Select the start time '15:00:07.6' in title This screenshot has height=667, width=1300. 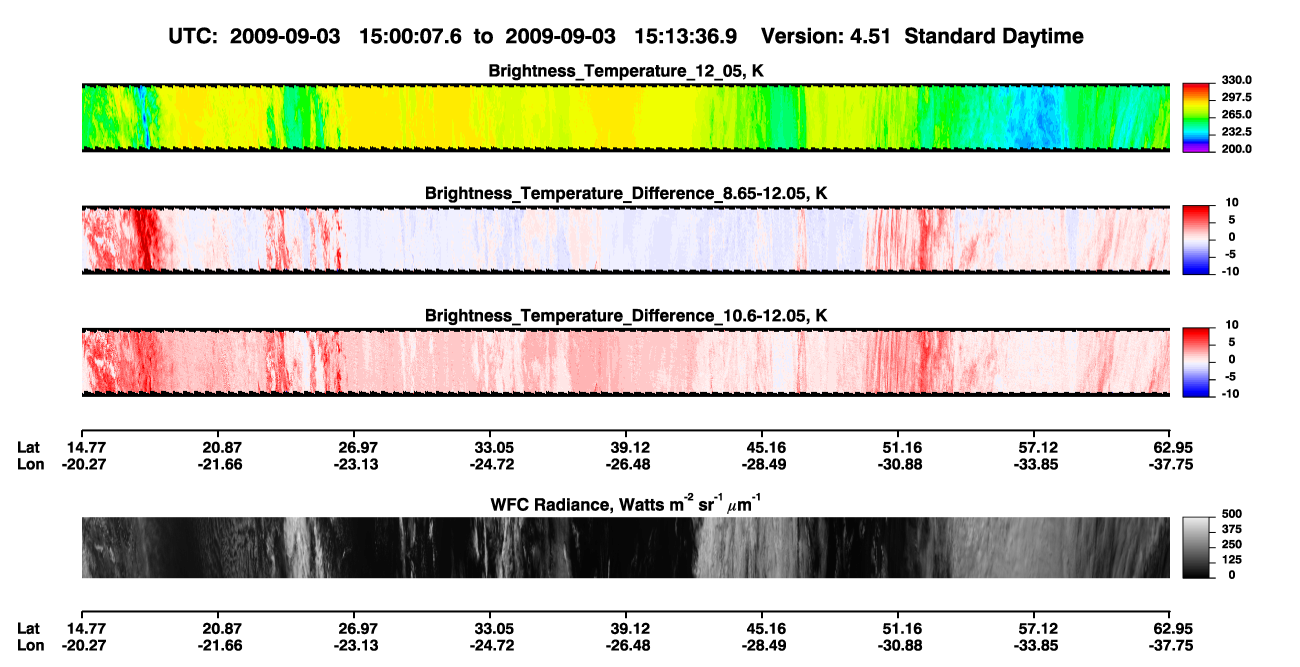coord(412,37)
